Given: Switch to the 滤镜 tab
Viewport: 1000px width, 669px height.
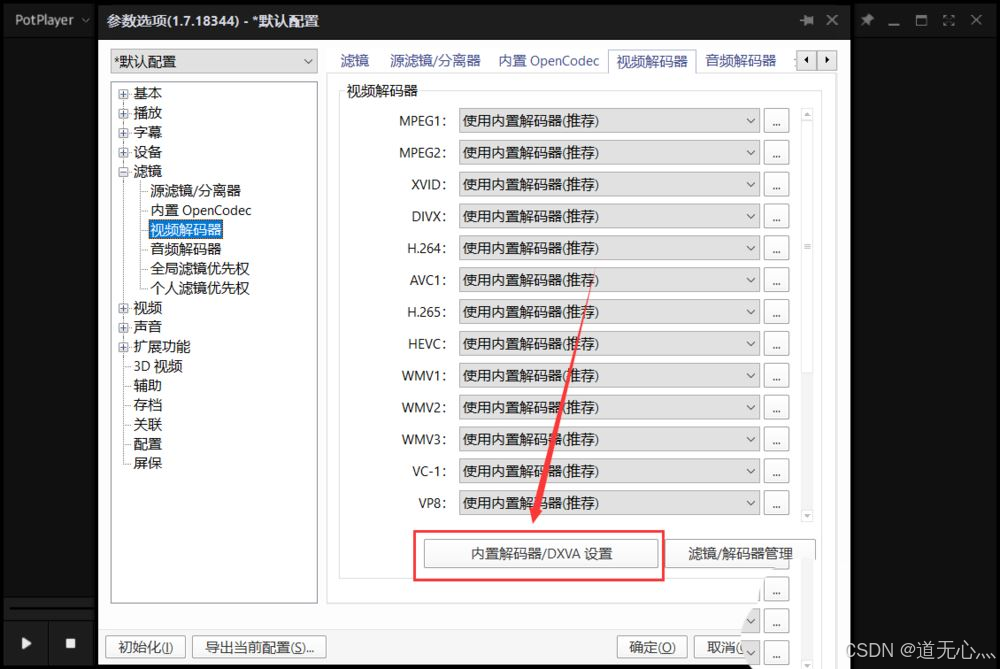Looking at the screenshot, I should click(x=355, y=61).
